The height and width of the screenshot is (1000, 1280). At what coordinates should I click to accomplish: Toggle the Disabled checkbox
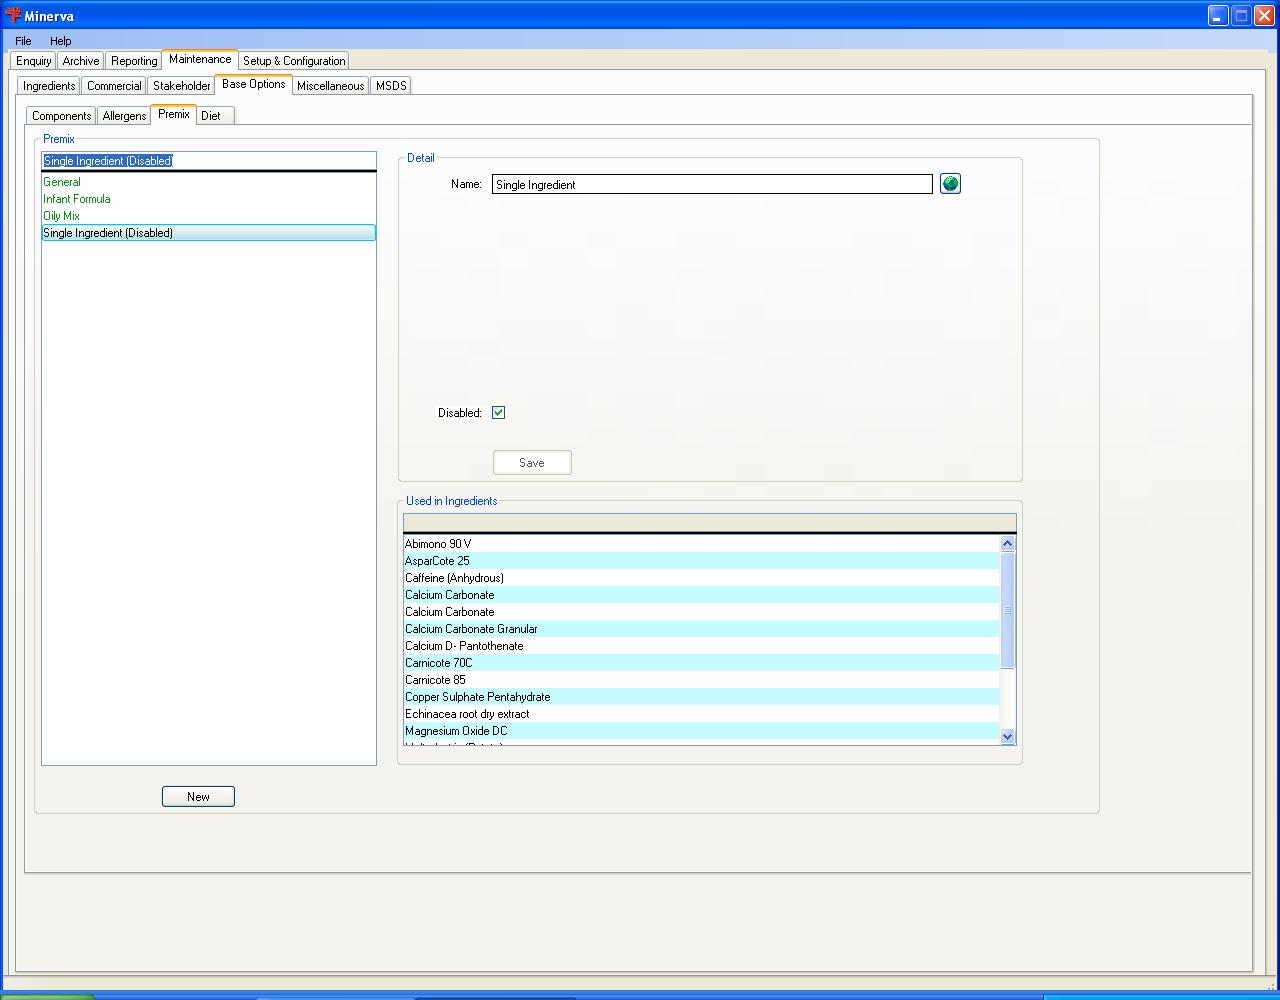click(x=498, y=412)
